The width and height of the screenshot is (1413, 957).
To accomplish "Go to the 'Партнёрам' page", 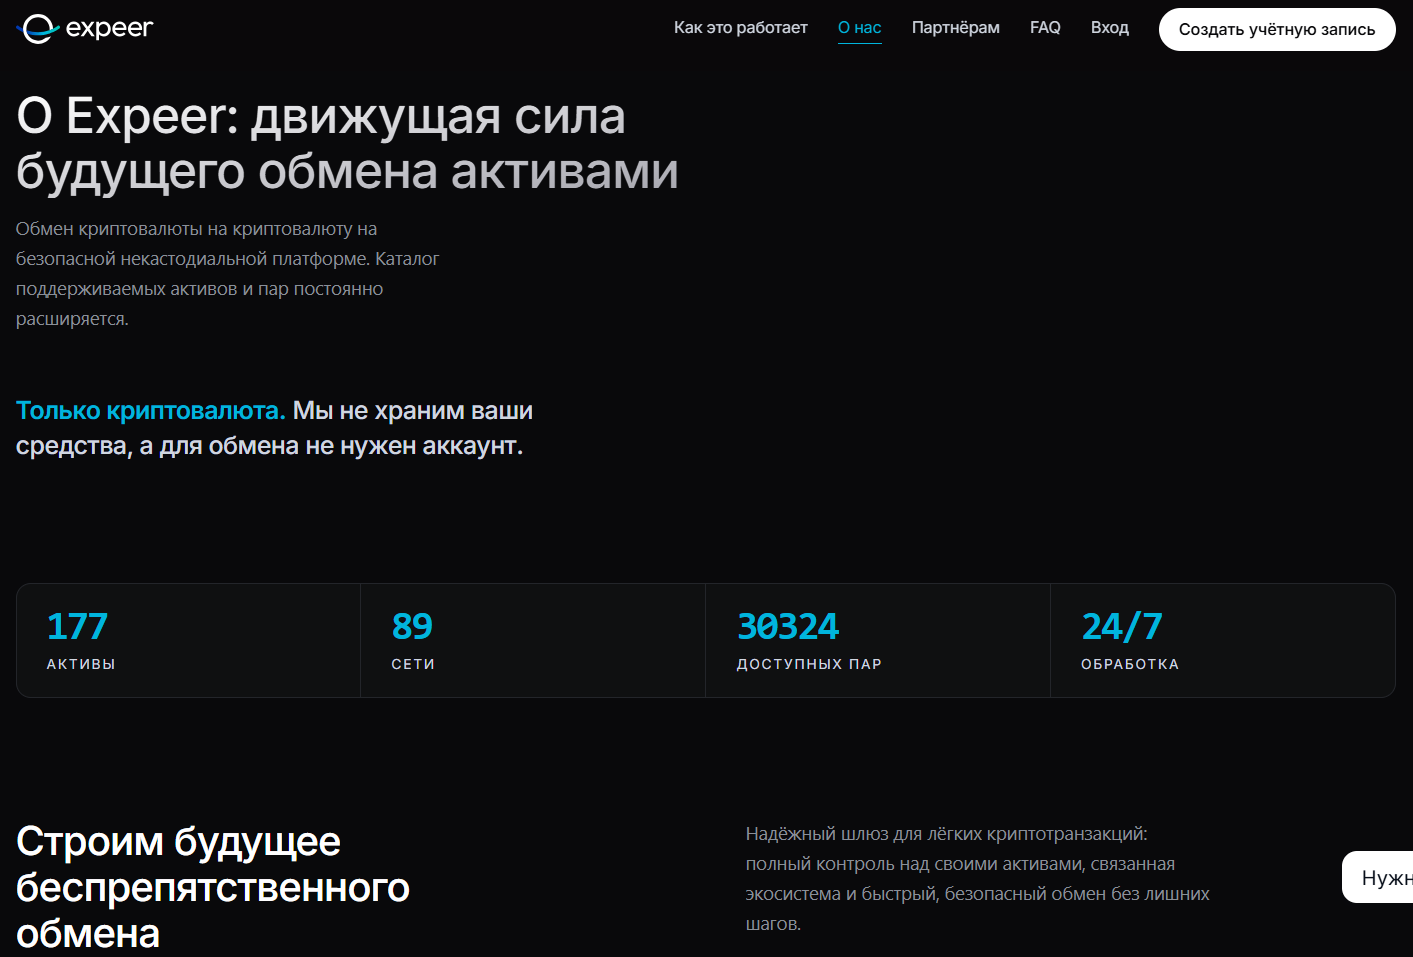I will click(x=956, y=28).
